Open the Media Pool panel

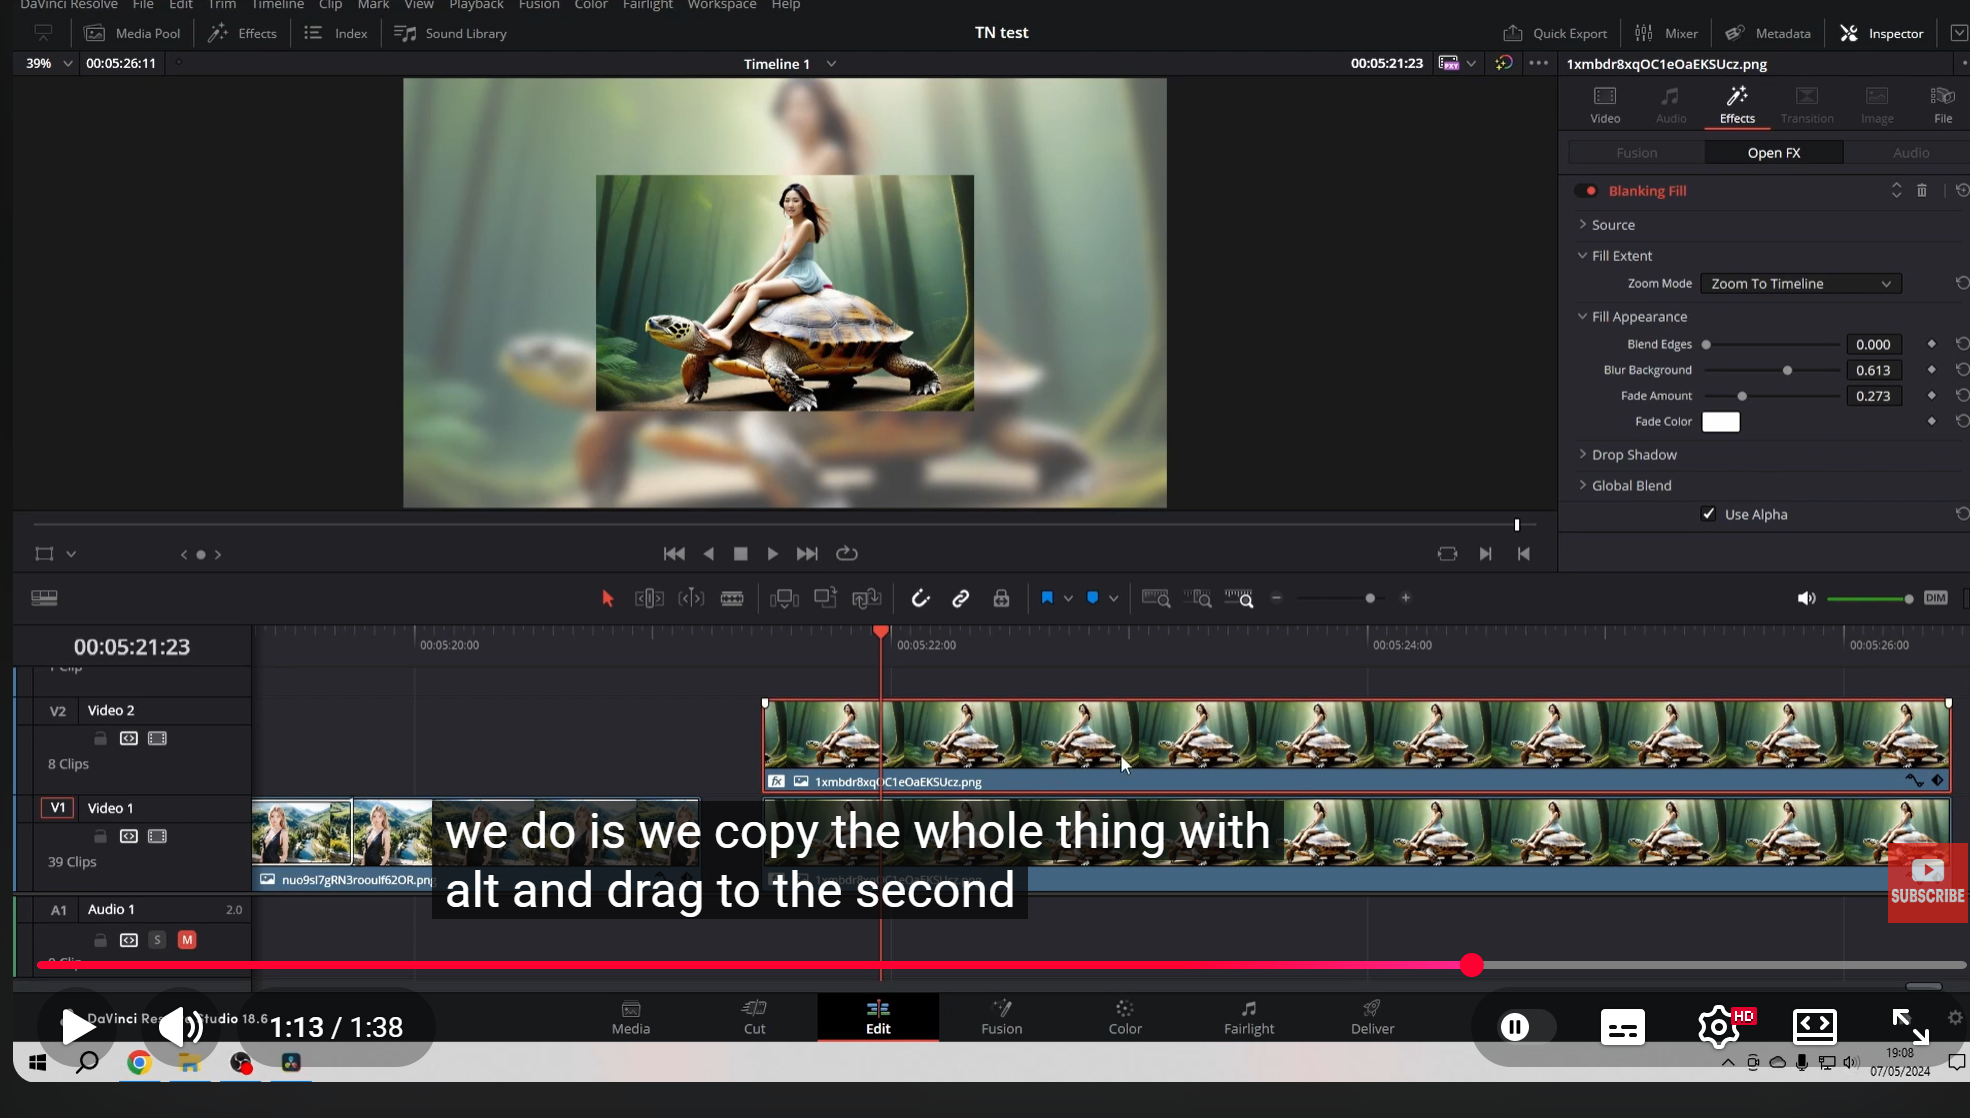tap(133, 33)
